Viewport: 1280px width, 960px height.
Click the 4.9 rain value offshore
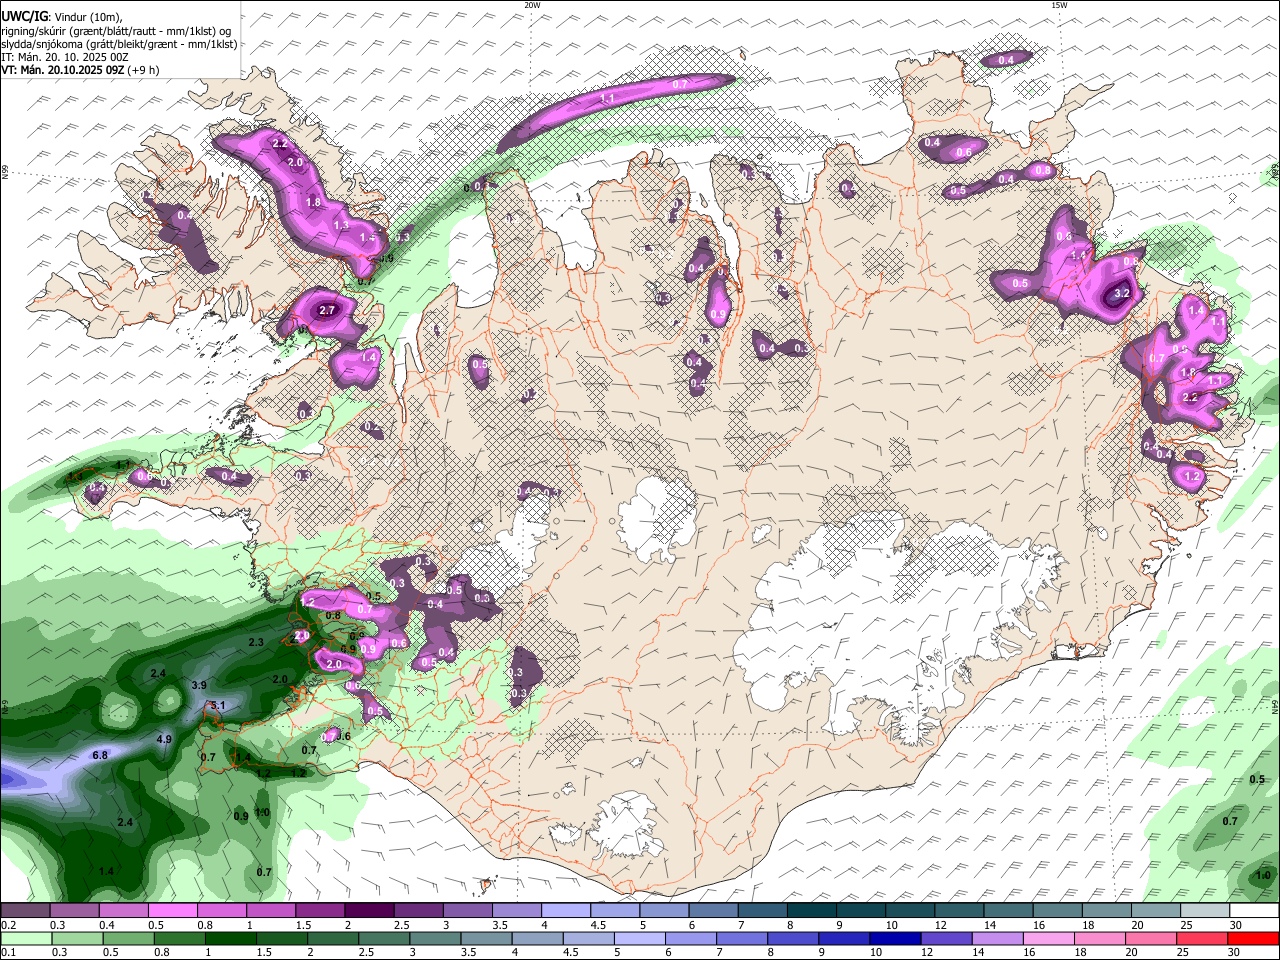click(165, 739)
